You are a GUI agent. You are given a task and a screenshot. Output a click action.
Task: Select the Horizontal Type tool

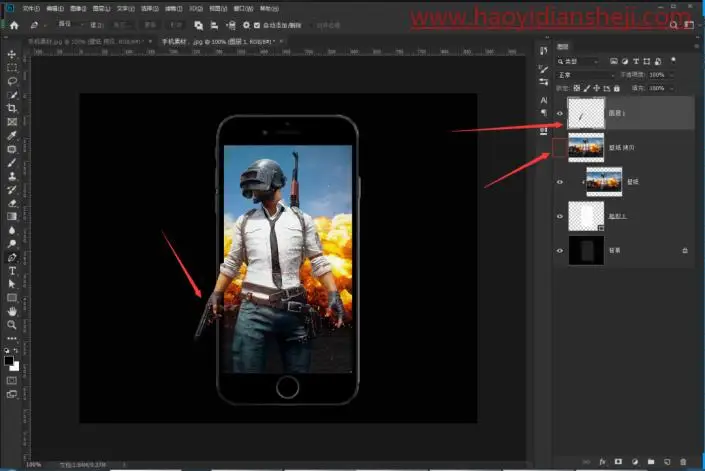12,271
